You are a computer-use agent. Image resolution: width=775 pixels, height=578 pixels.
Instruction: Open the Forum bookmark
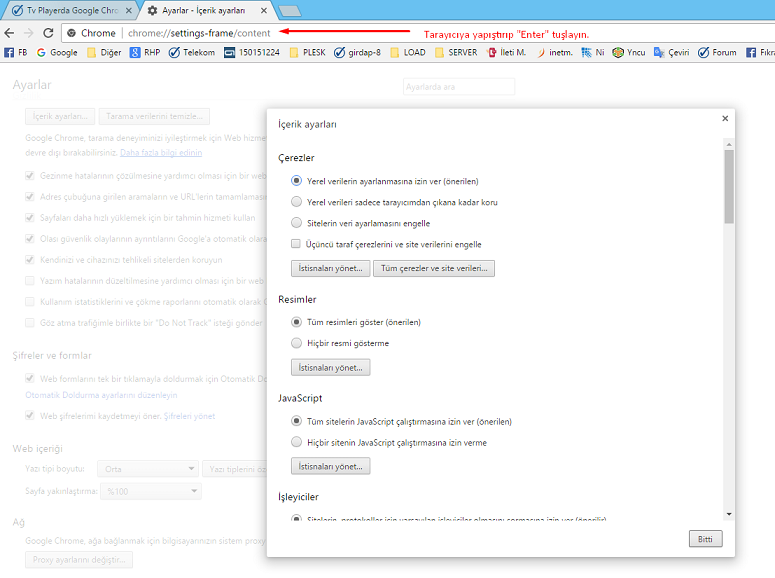coord(717,52)
